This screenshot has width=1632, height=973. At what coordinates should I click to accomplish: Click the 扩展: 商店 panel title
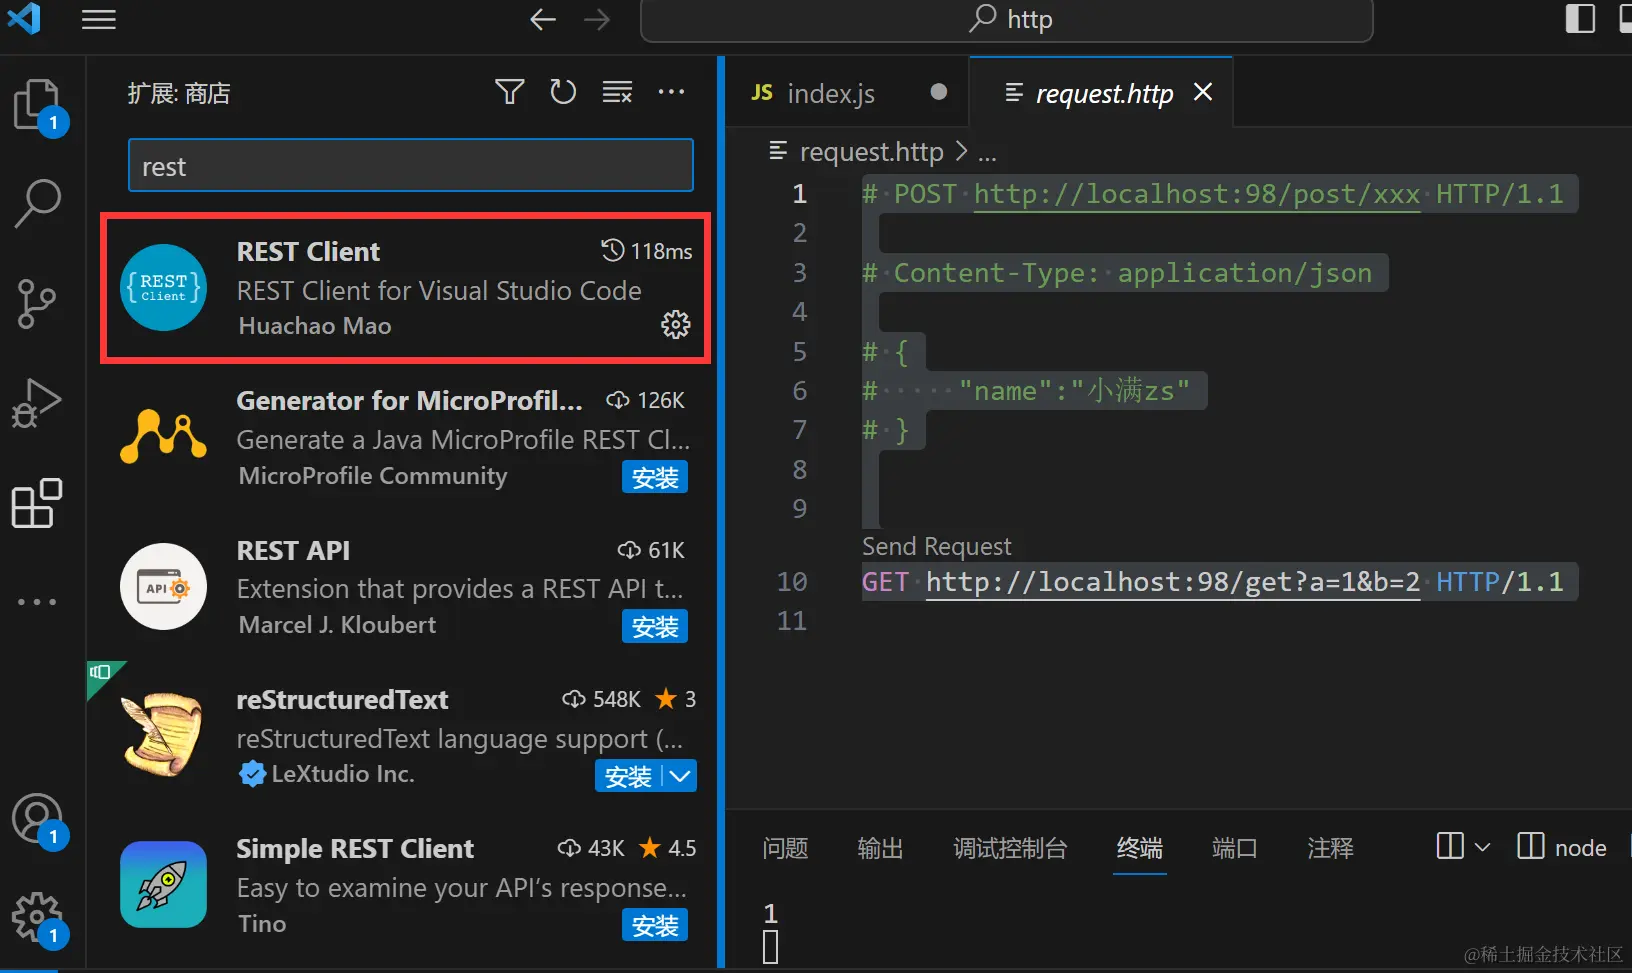pos(179,93)
